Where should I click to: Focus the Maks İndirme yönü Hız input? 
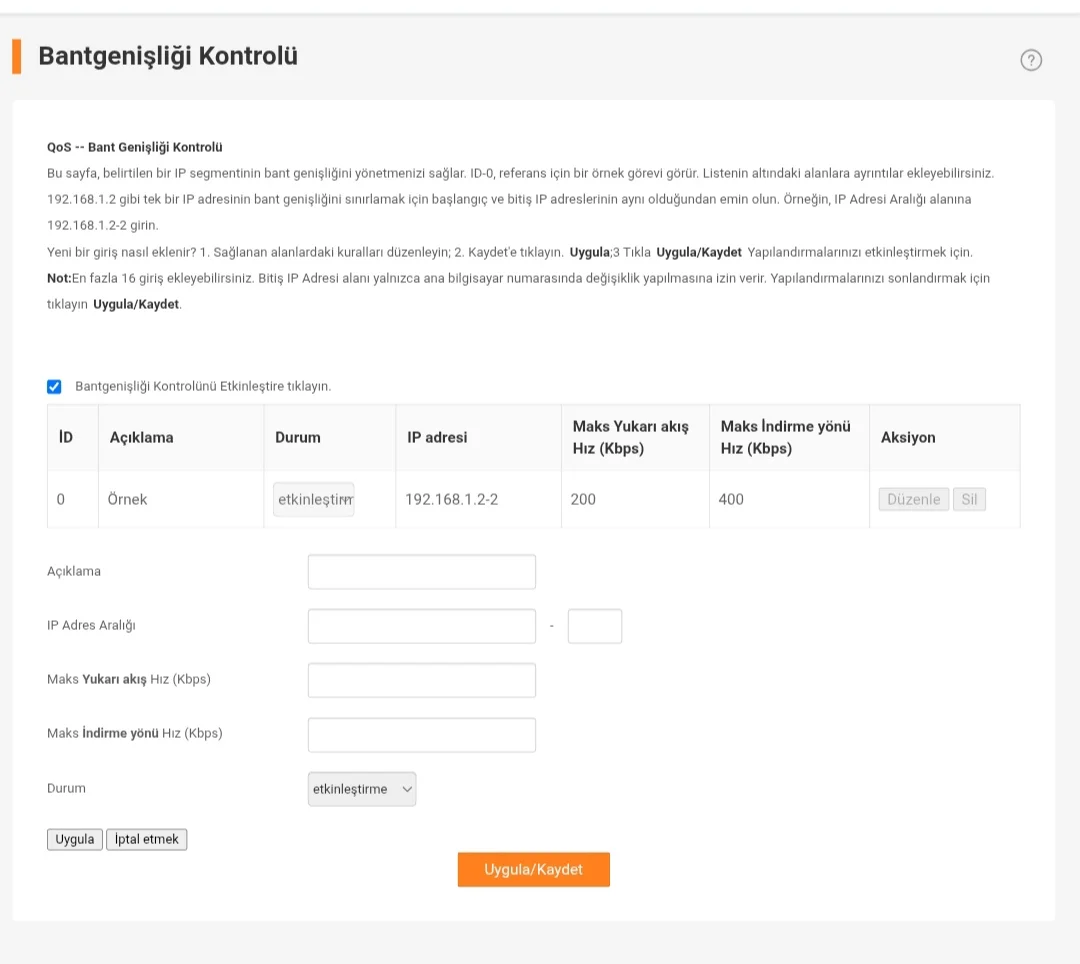pos(421,734)
